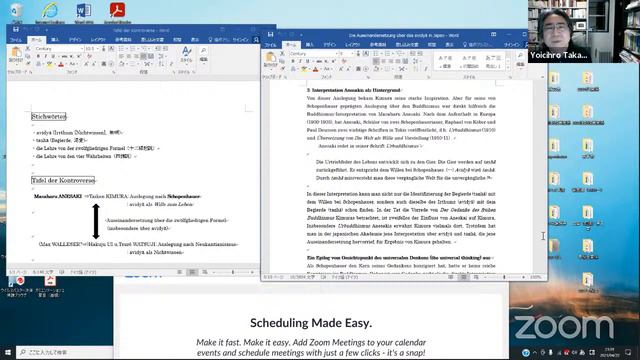Click Windows Start button
This screenshot has width=640, height=360.
click(8, 352)
